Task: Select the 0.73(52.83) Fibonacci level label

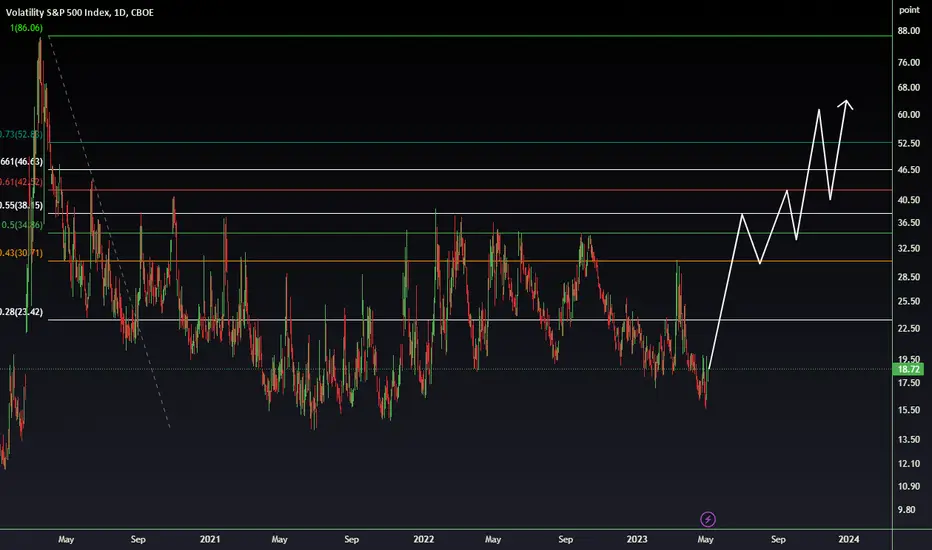Action: pos(21,134)
